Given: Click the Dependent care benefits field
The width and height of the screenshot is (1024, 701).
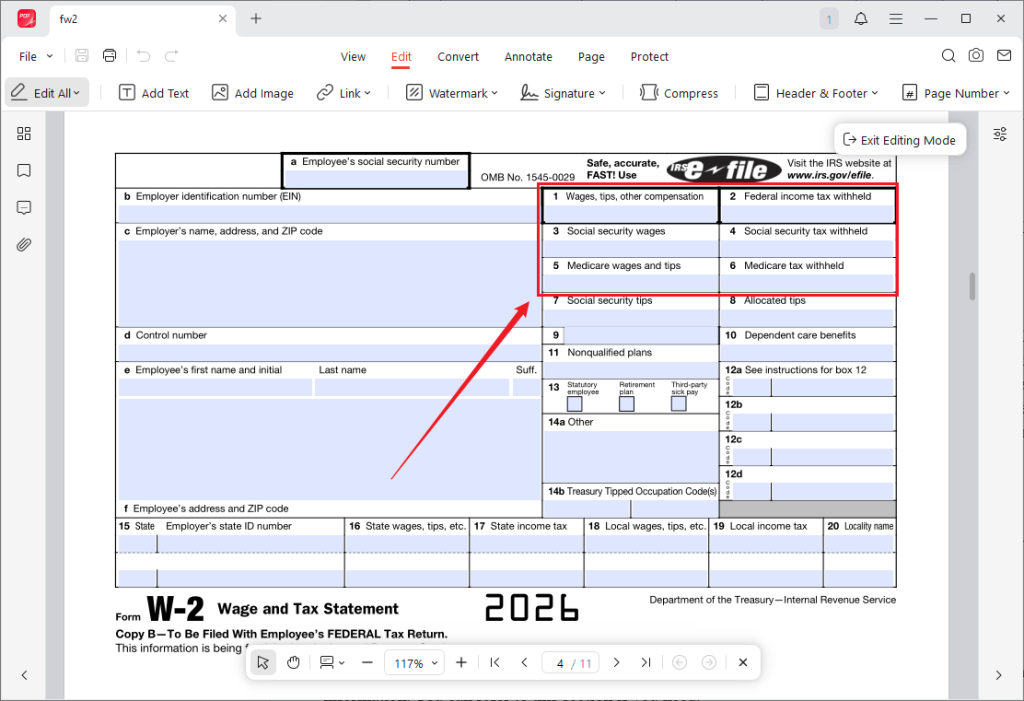Looking at the screenshot, I should [807, 352].
